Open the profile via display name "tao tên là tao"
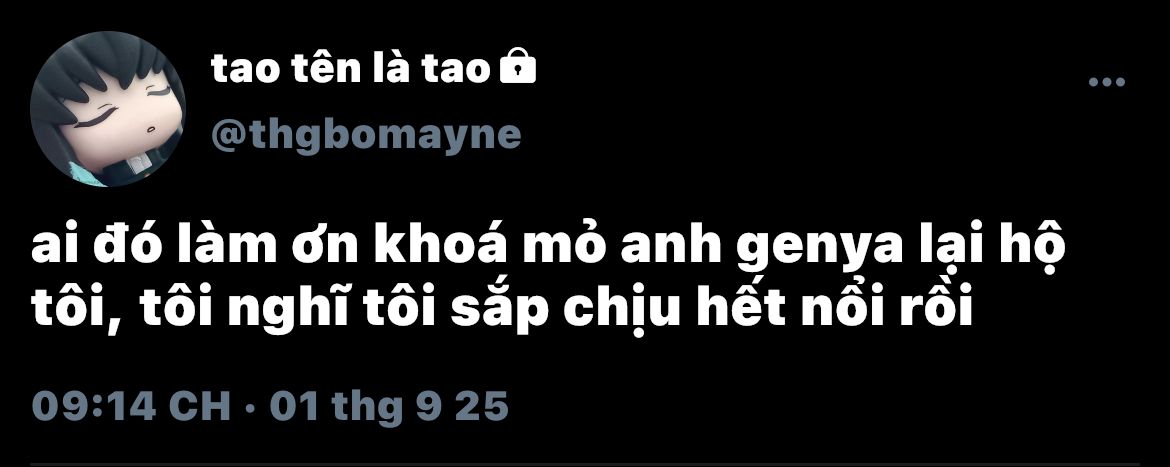Image resolution: width=1170 pixels, height=467 pixels. pos(350,69)
